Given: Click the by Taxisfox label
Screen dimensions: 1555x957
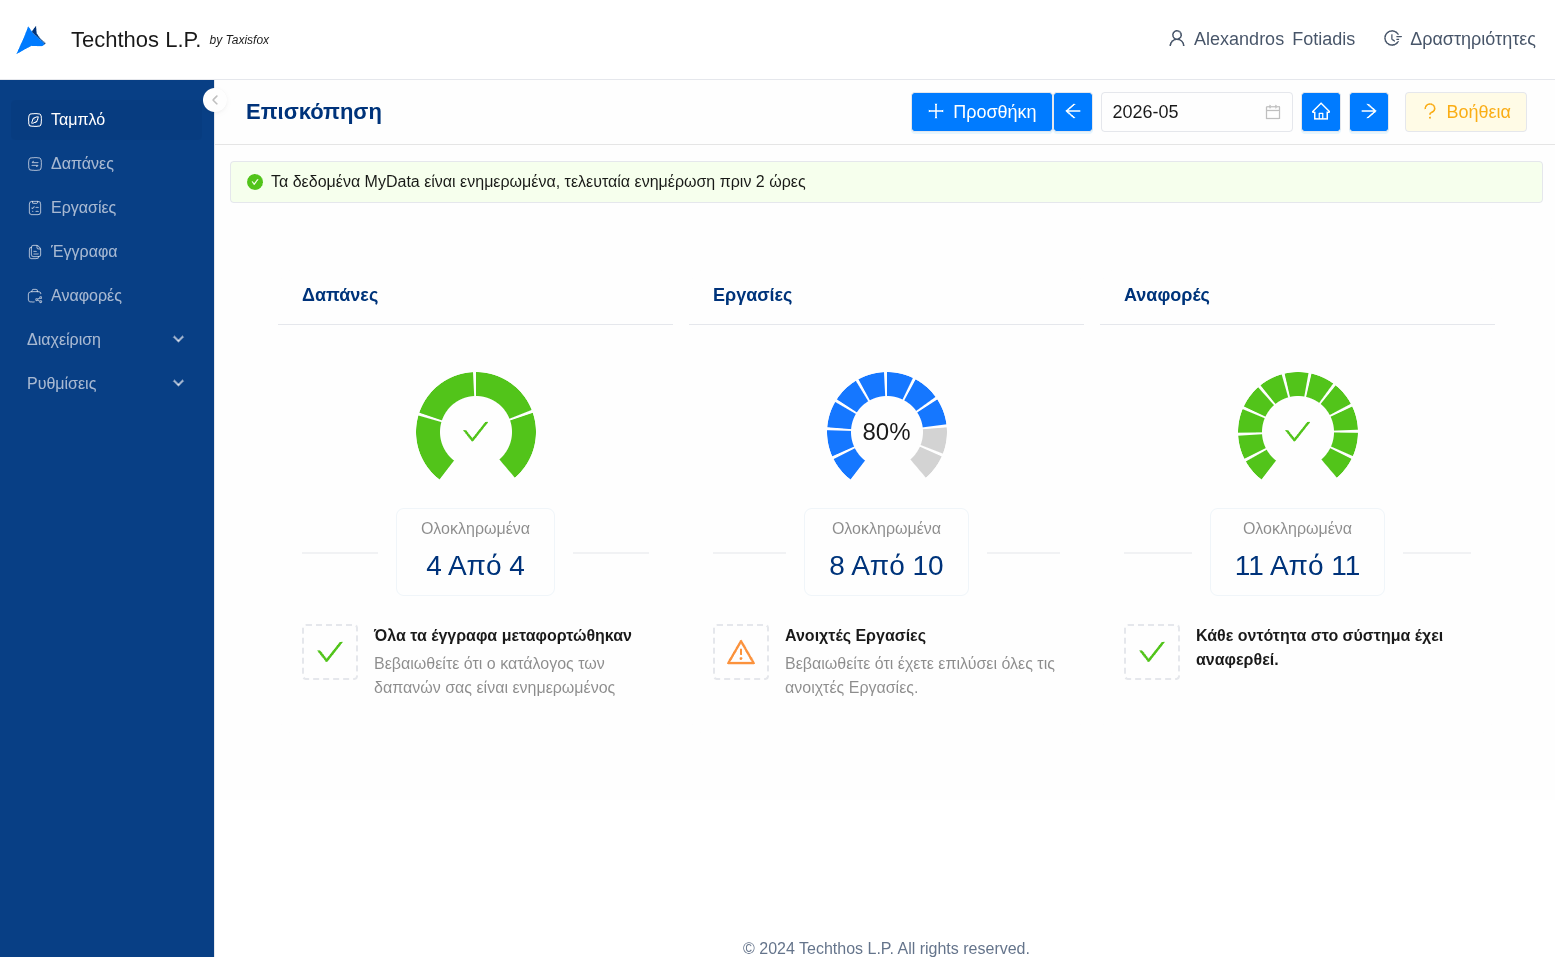Looking at the screenshot, I should point(239,40).
